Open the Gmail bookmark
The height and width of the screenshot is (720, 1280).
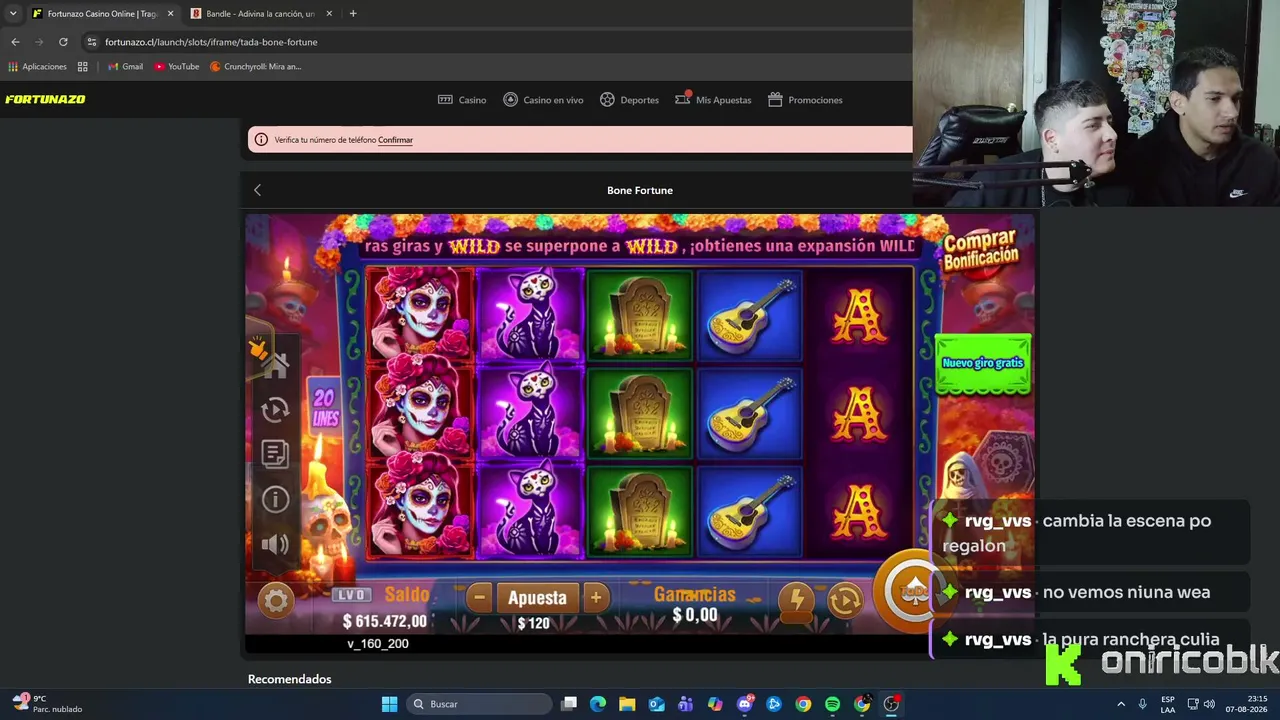125,67
